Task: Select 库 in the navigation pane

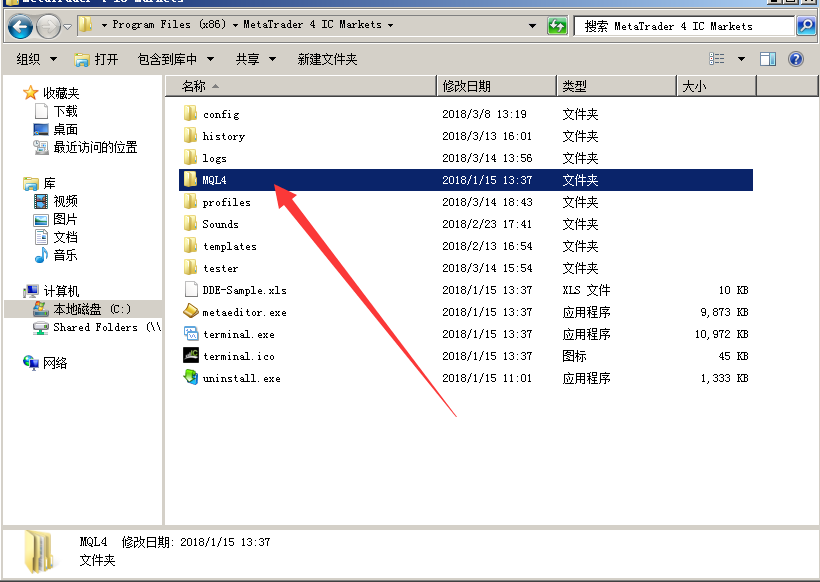Action: (49, 184)
